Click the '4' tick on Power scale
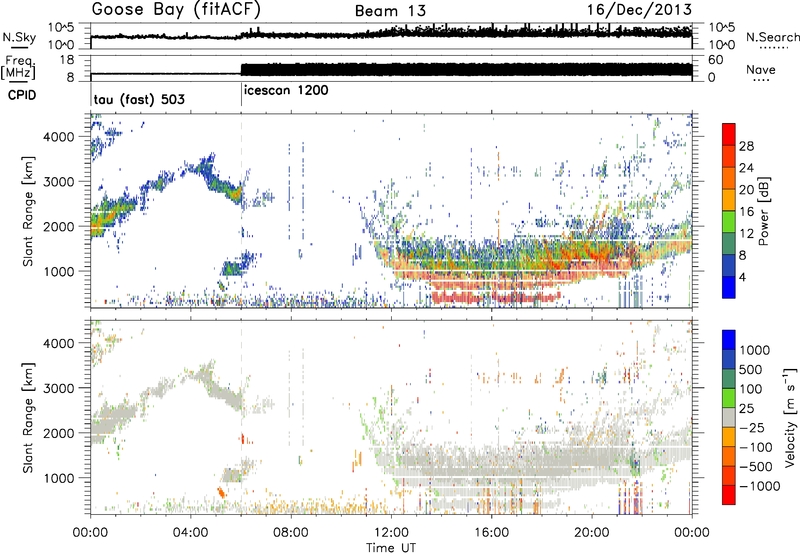The height and width of the screenshot is (554, 800). point(742,277)
